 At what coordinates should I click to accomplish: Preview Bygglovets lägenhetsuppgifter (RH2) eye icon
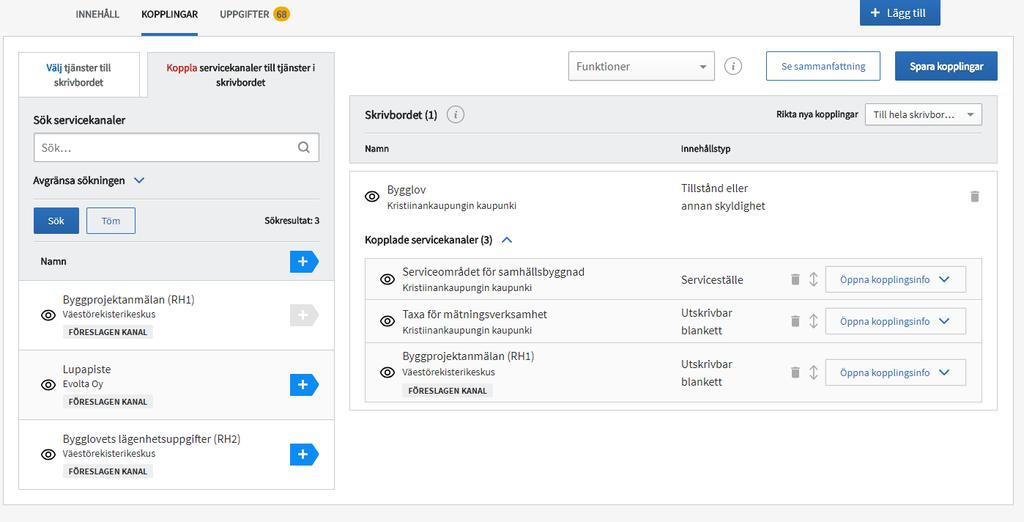tap(48, 455)
